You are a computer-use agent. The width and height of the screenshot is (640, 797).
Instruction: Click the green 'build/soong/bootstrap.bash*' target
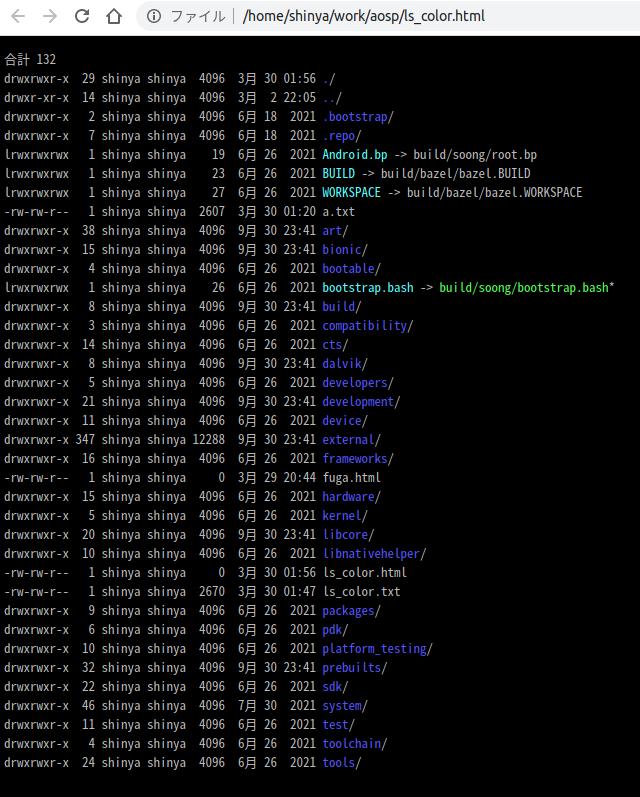click(527, 288)
